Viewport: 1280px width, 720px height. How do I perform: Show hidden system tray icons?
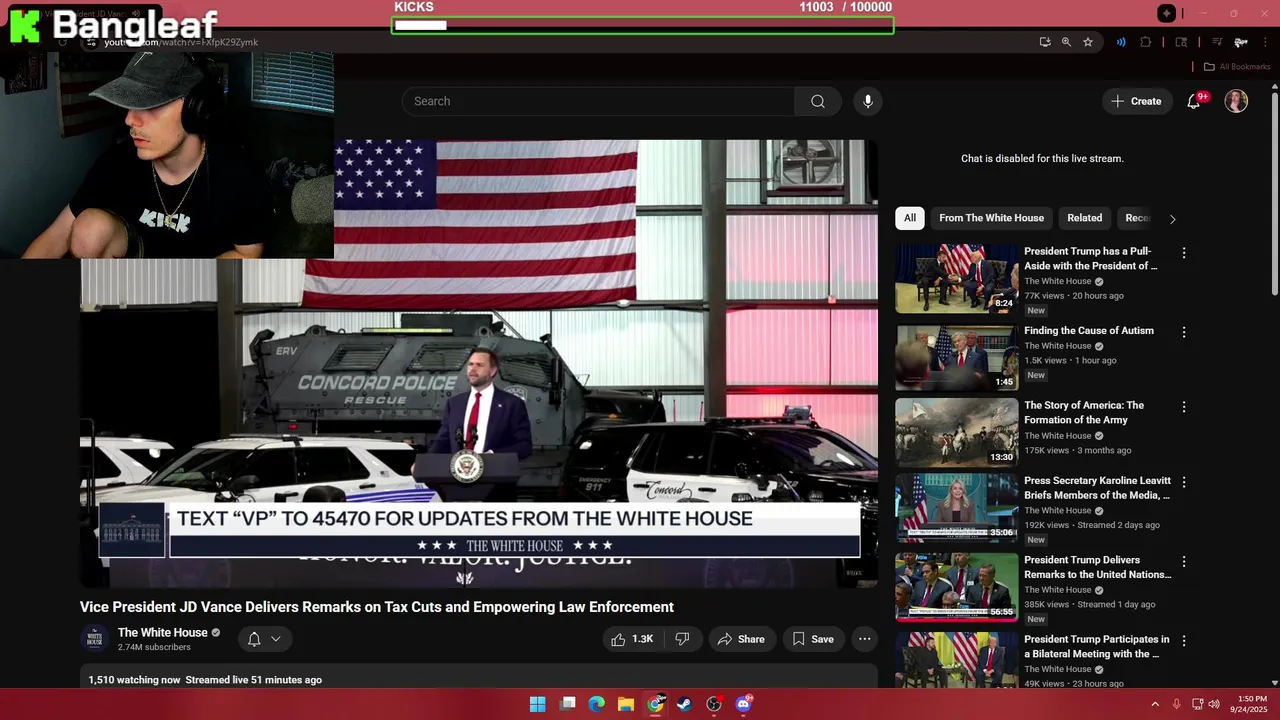(x=1155, y=704)
